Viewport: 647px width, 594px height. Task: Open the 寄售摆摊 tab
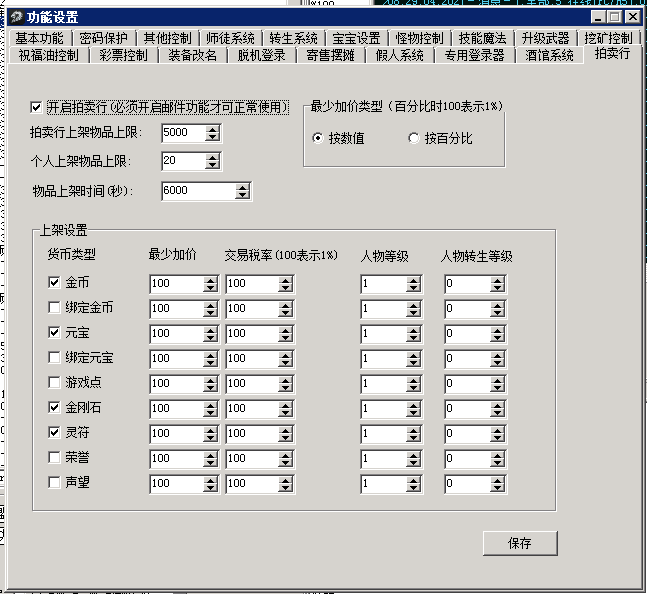[331, 55]
